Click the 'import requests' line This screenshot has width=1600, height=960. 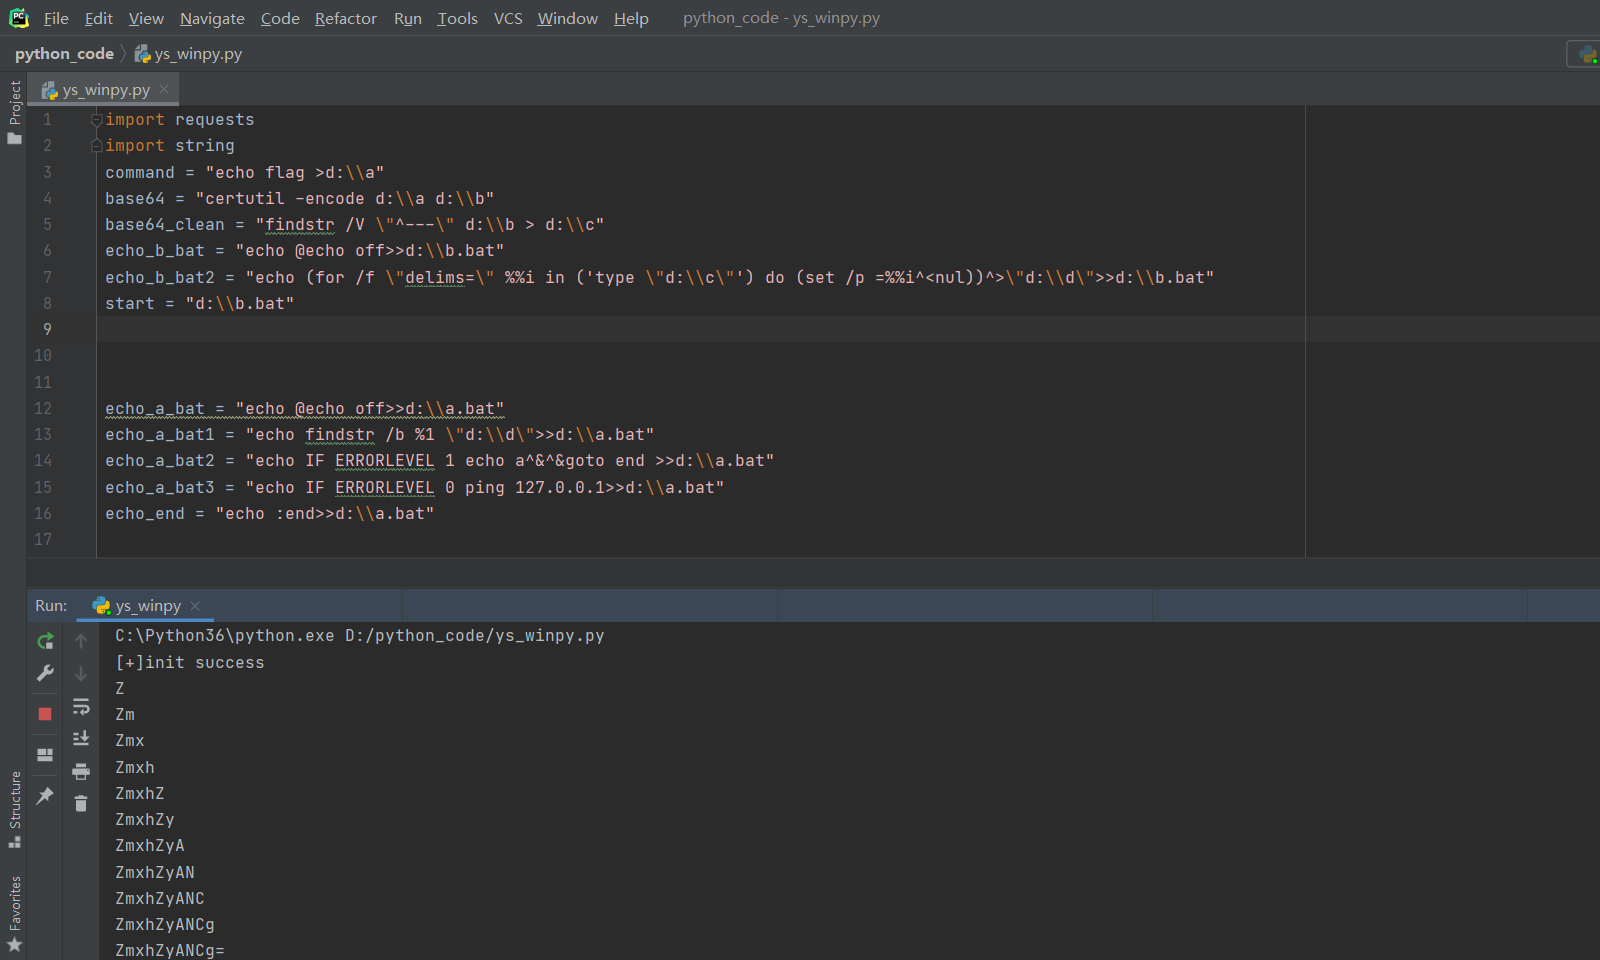click(x=180, y=119)
